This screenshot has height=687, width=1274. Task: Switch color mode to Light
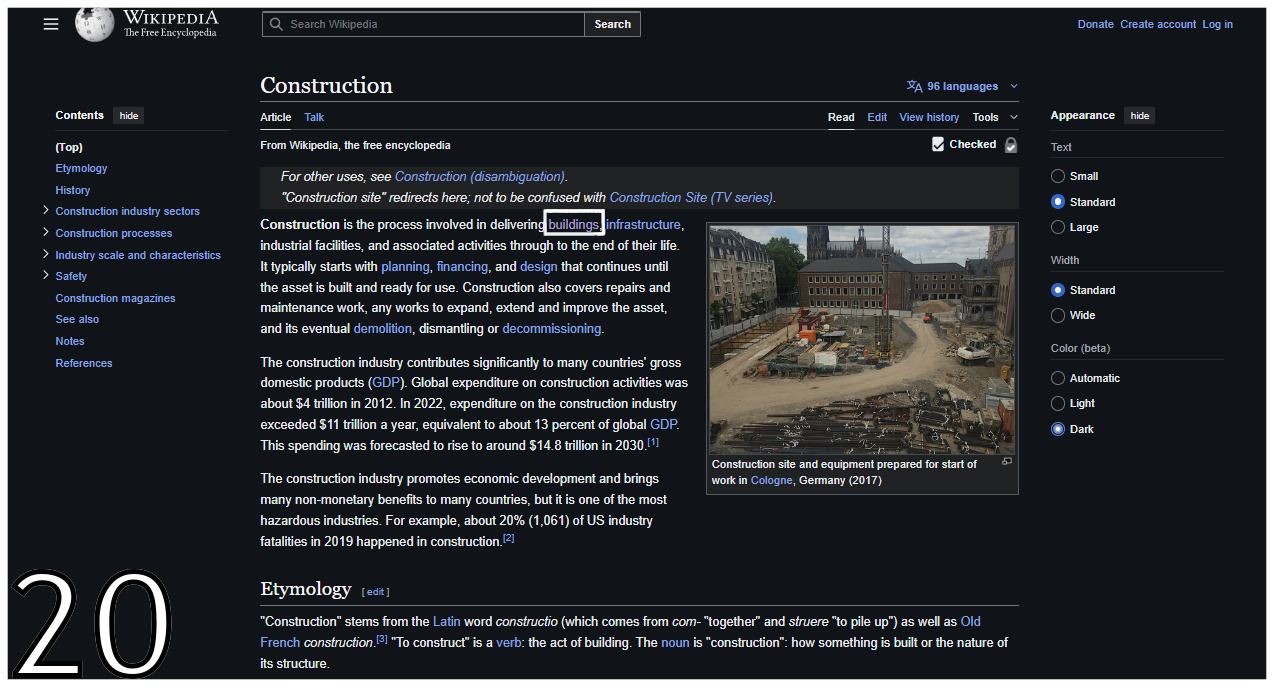tap(1058, 403)
